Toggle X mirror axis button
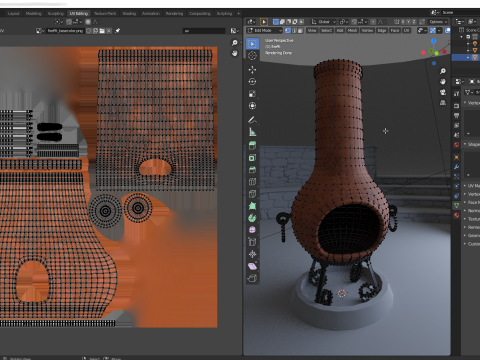480x360 pixels. (x=403, y=22)
